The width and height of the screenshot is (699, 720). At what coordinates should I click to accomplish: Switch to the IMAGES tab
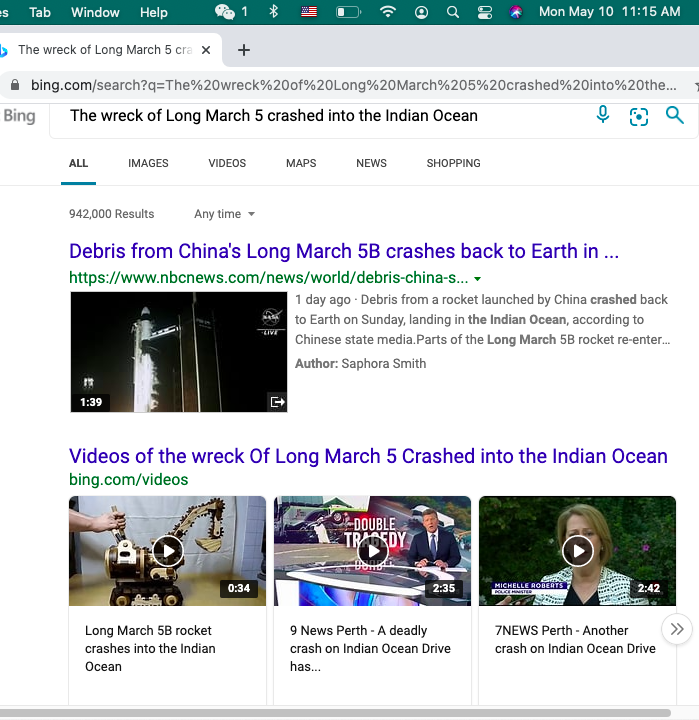[148, 163]
